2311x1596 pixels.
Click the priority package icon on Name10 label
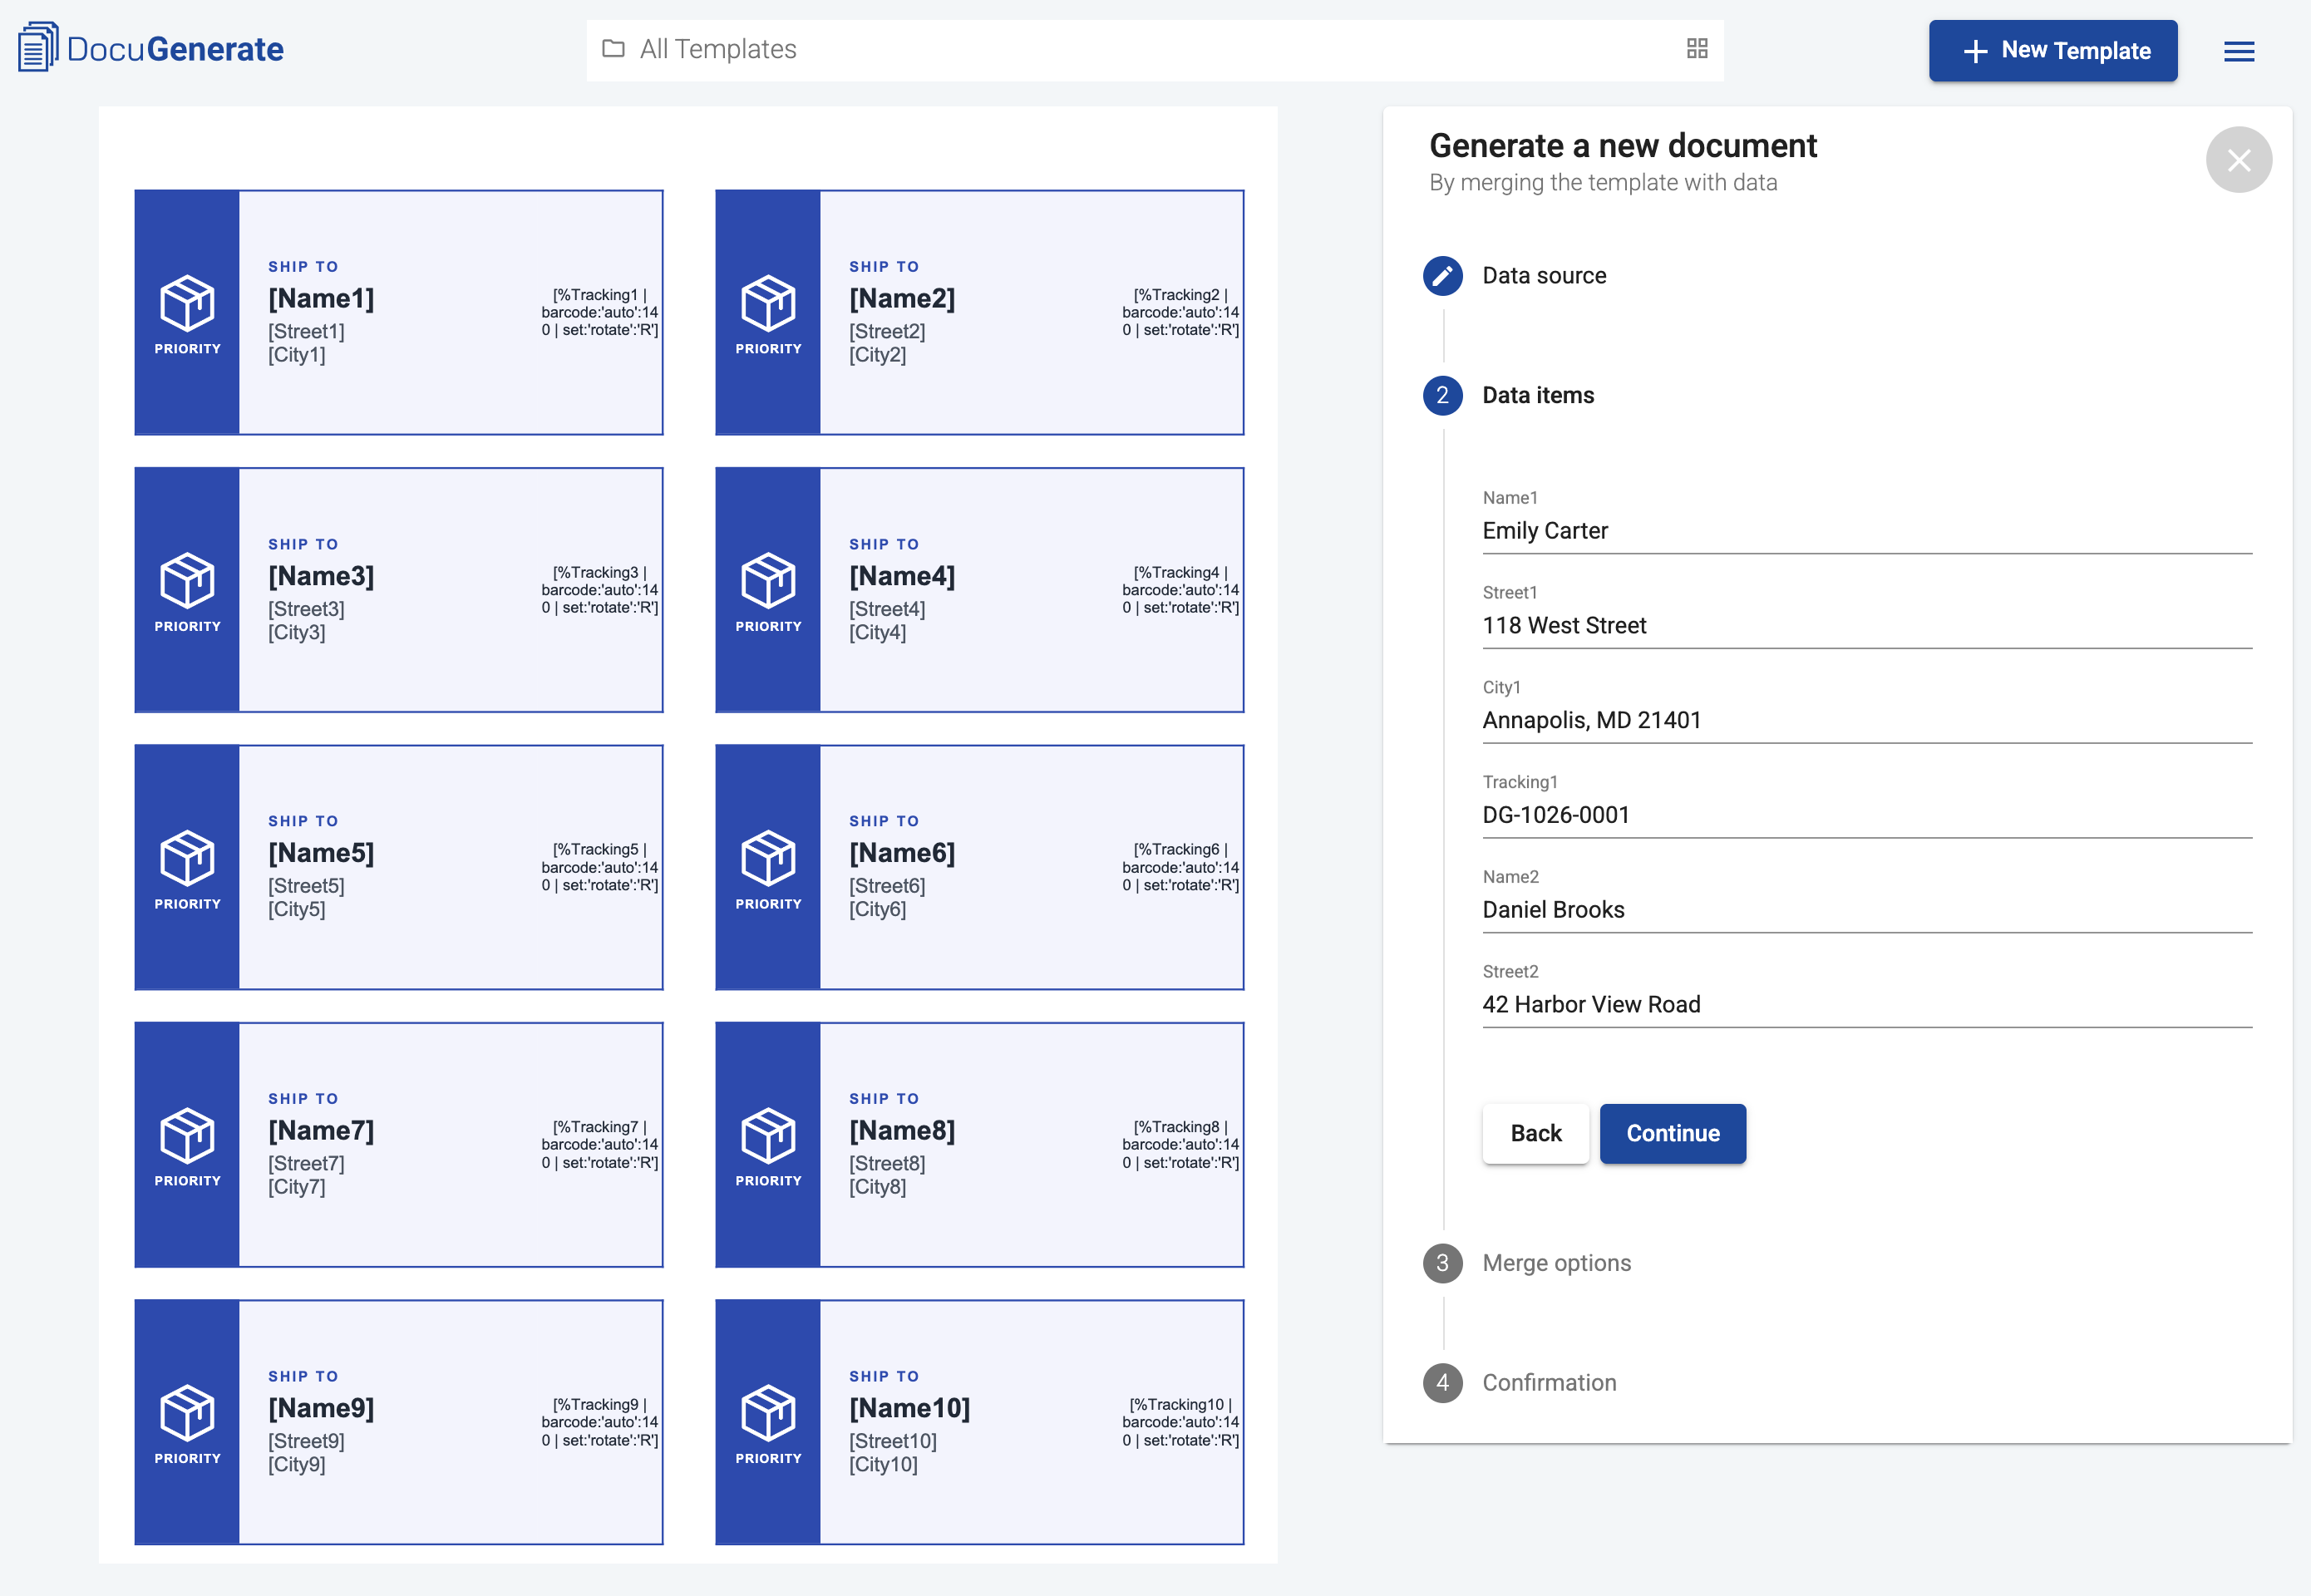pyautogui.click(x=768, y=1412)
